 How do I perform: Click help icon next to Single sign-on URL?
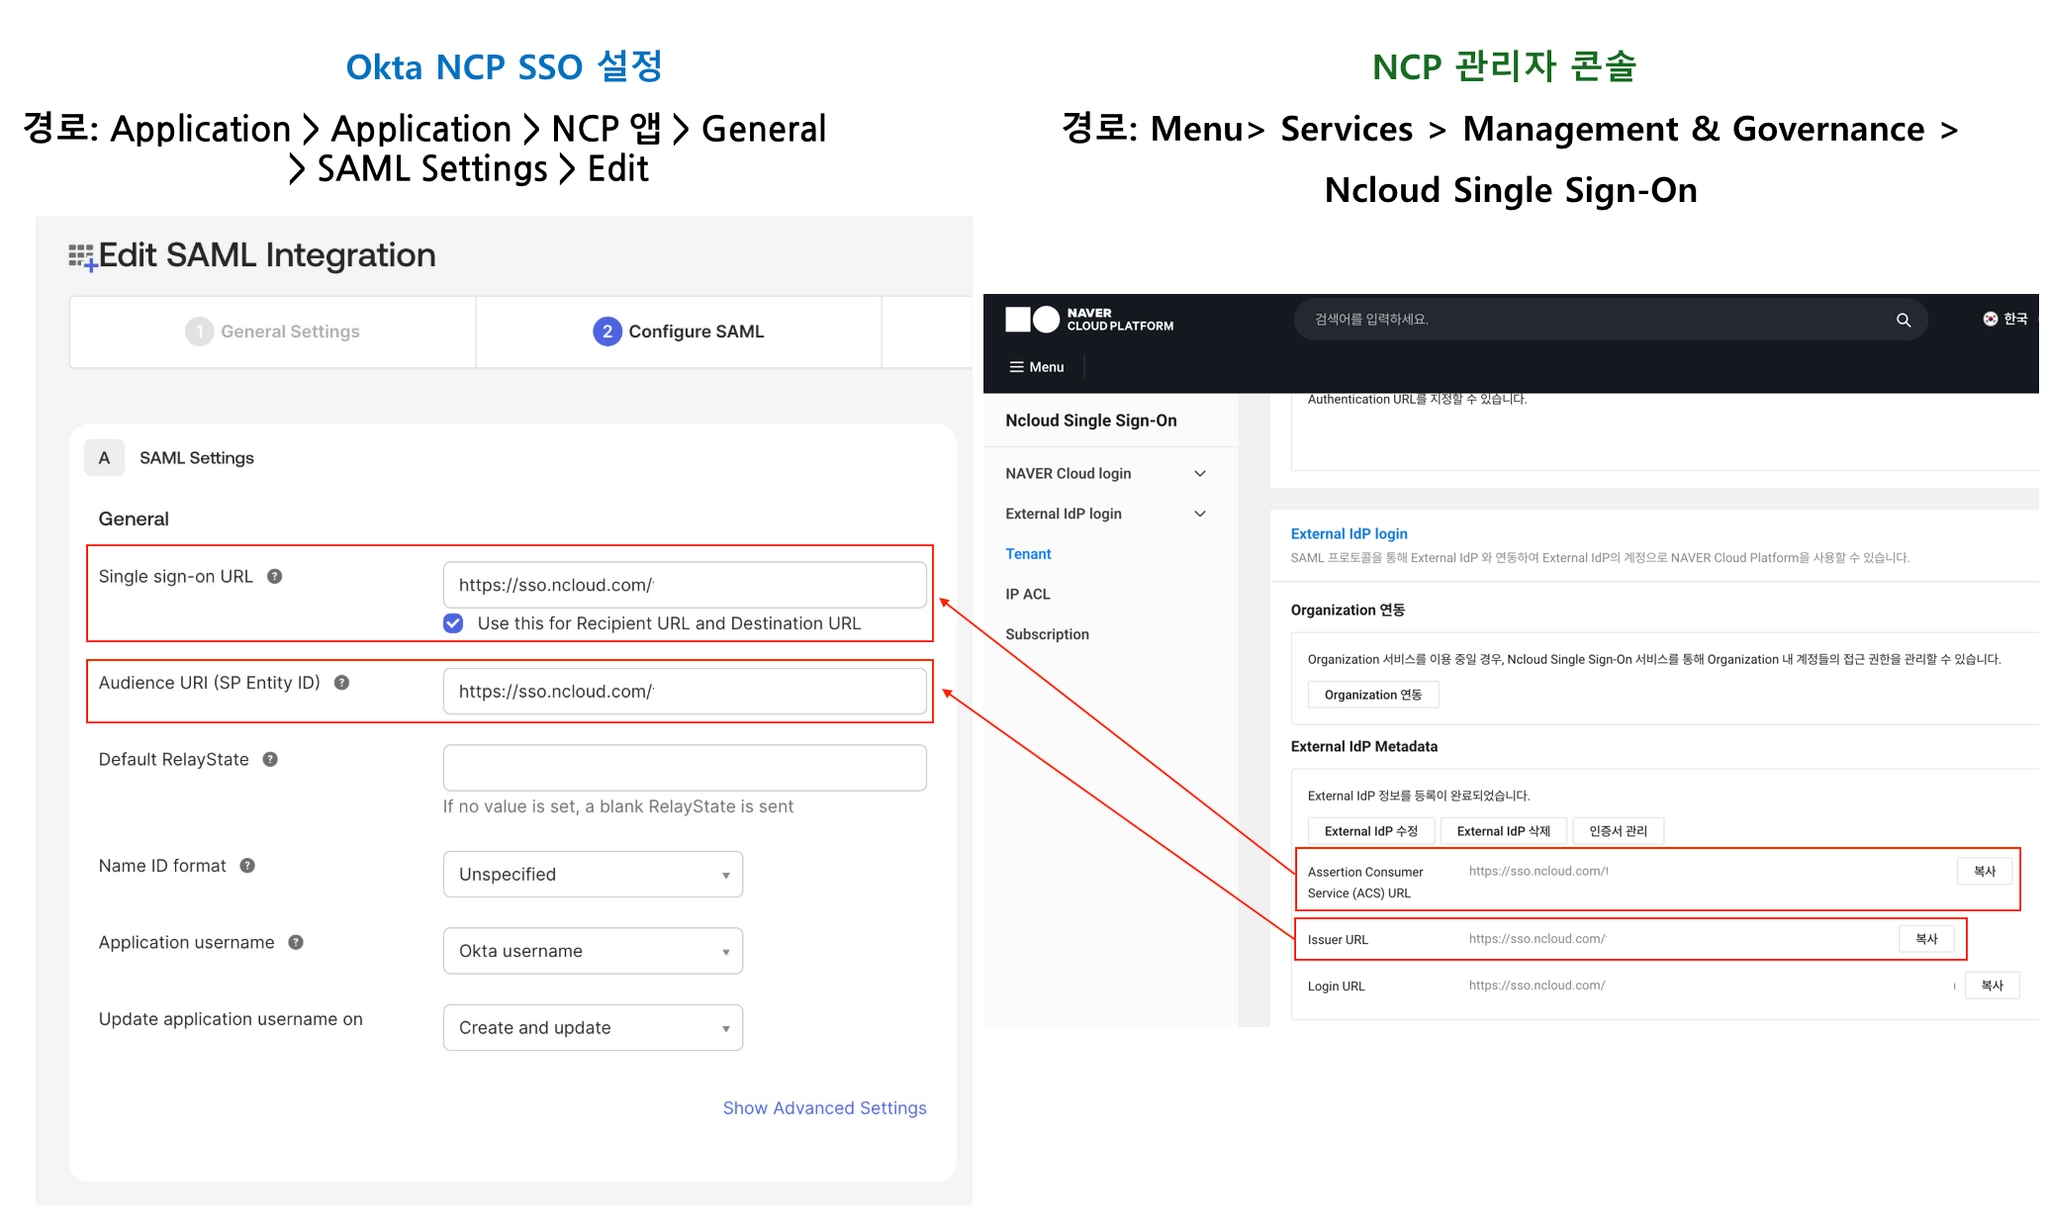(275, 577)
